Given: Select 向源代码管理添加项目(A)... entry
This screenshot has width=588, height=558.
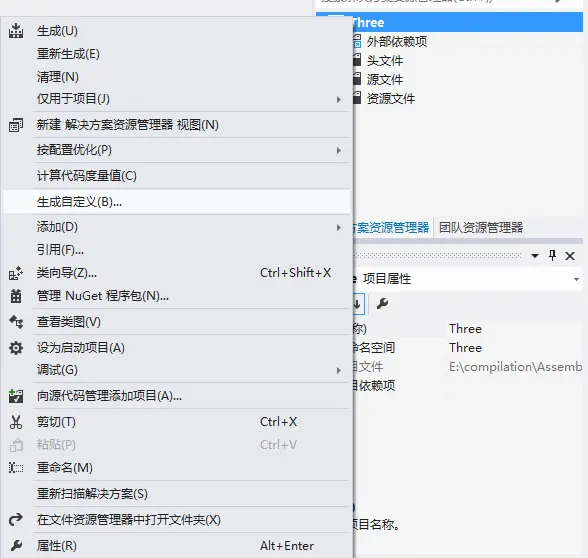Looking at the screenshot, I should [176, 396].
